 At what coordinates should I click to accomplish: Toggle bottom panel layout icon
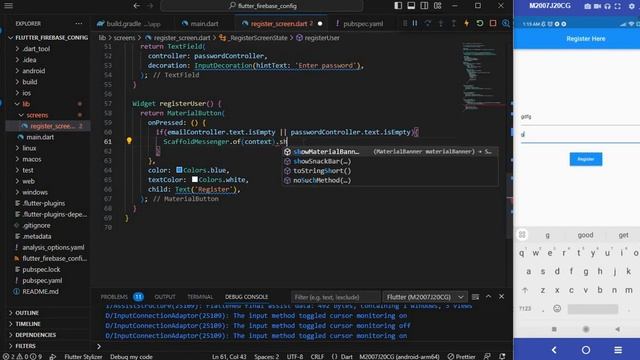coord(411,6)
